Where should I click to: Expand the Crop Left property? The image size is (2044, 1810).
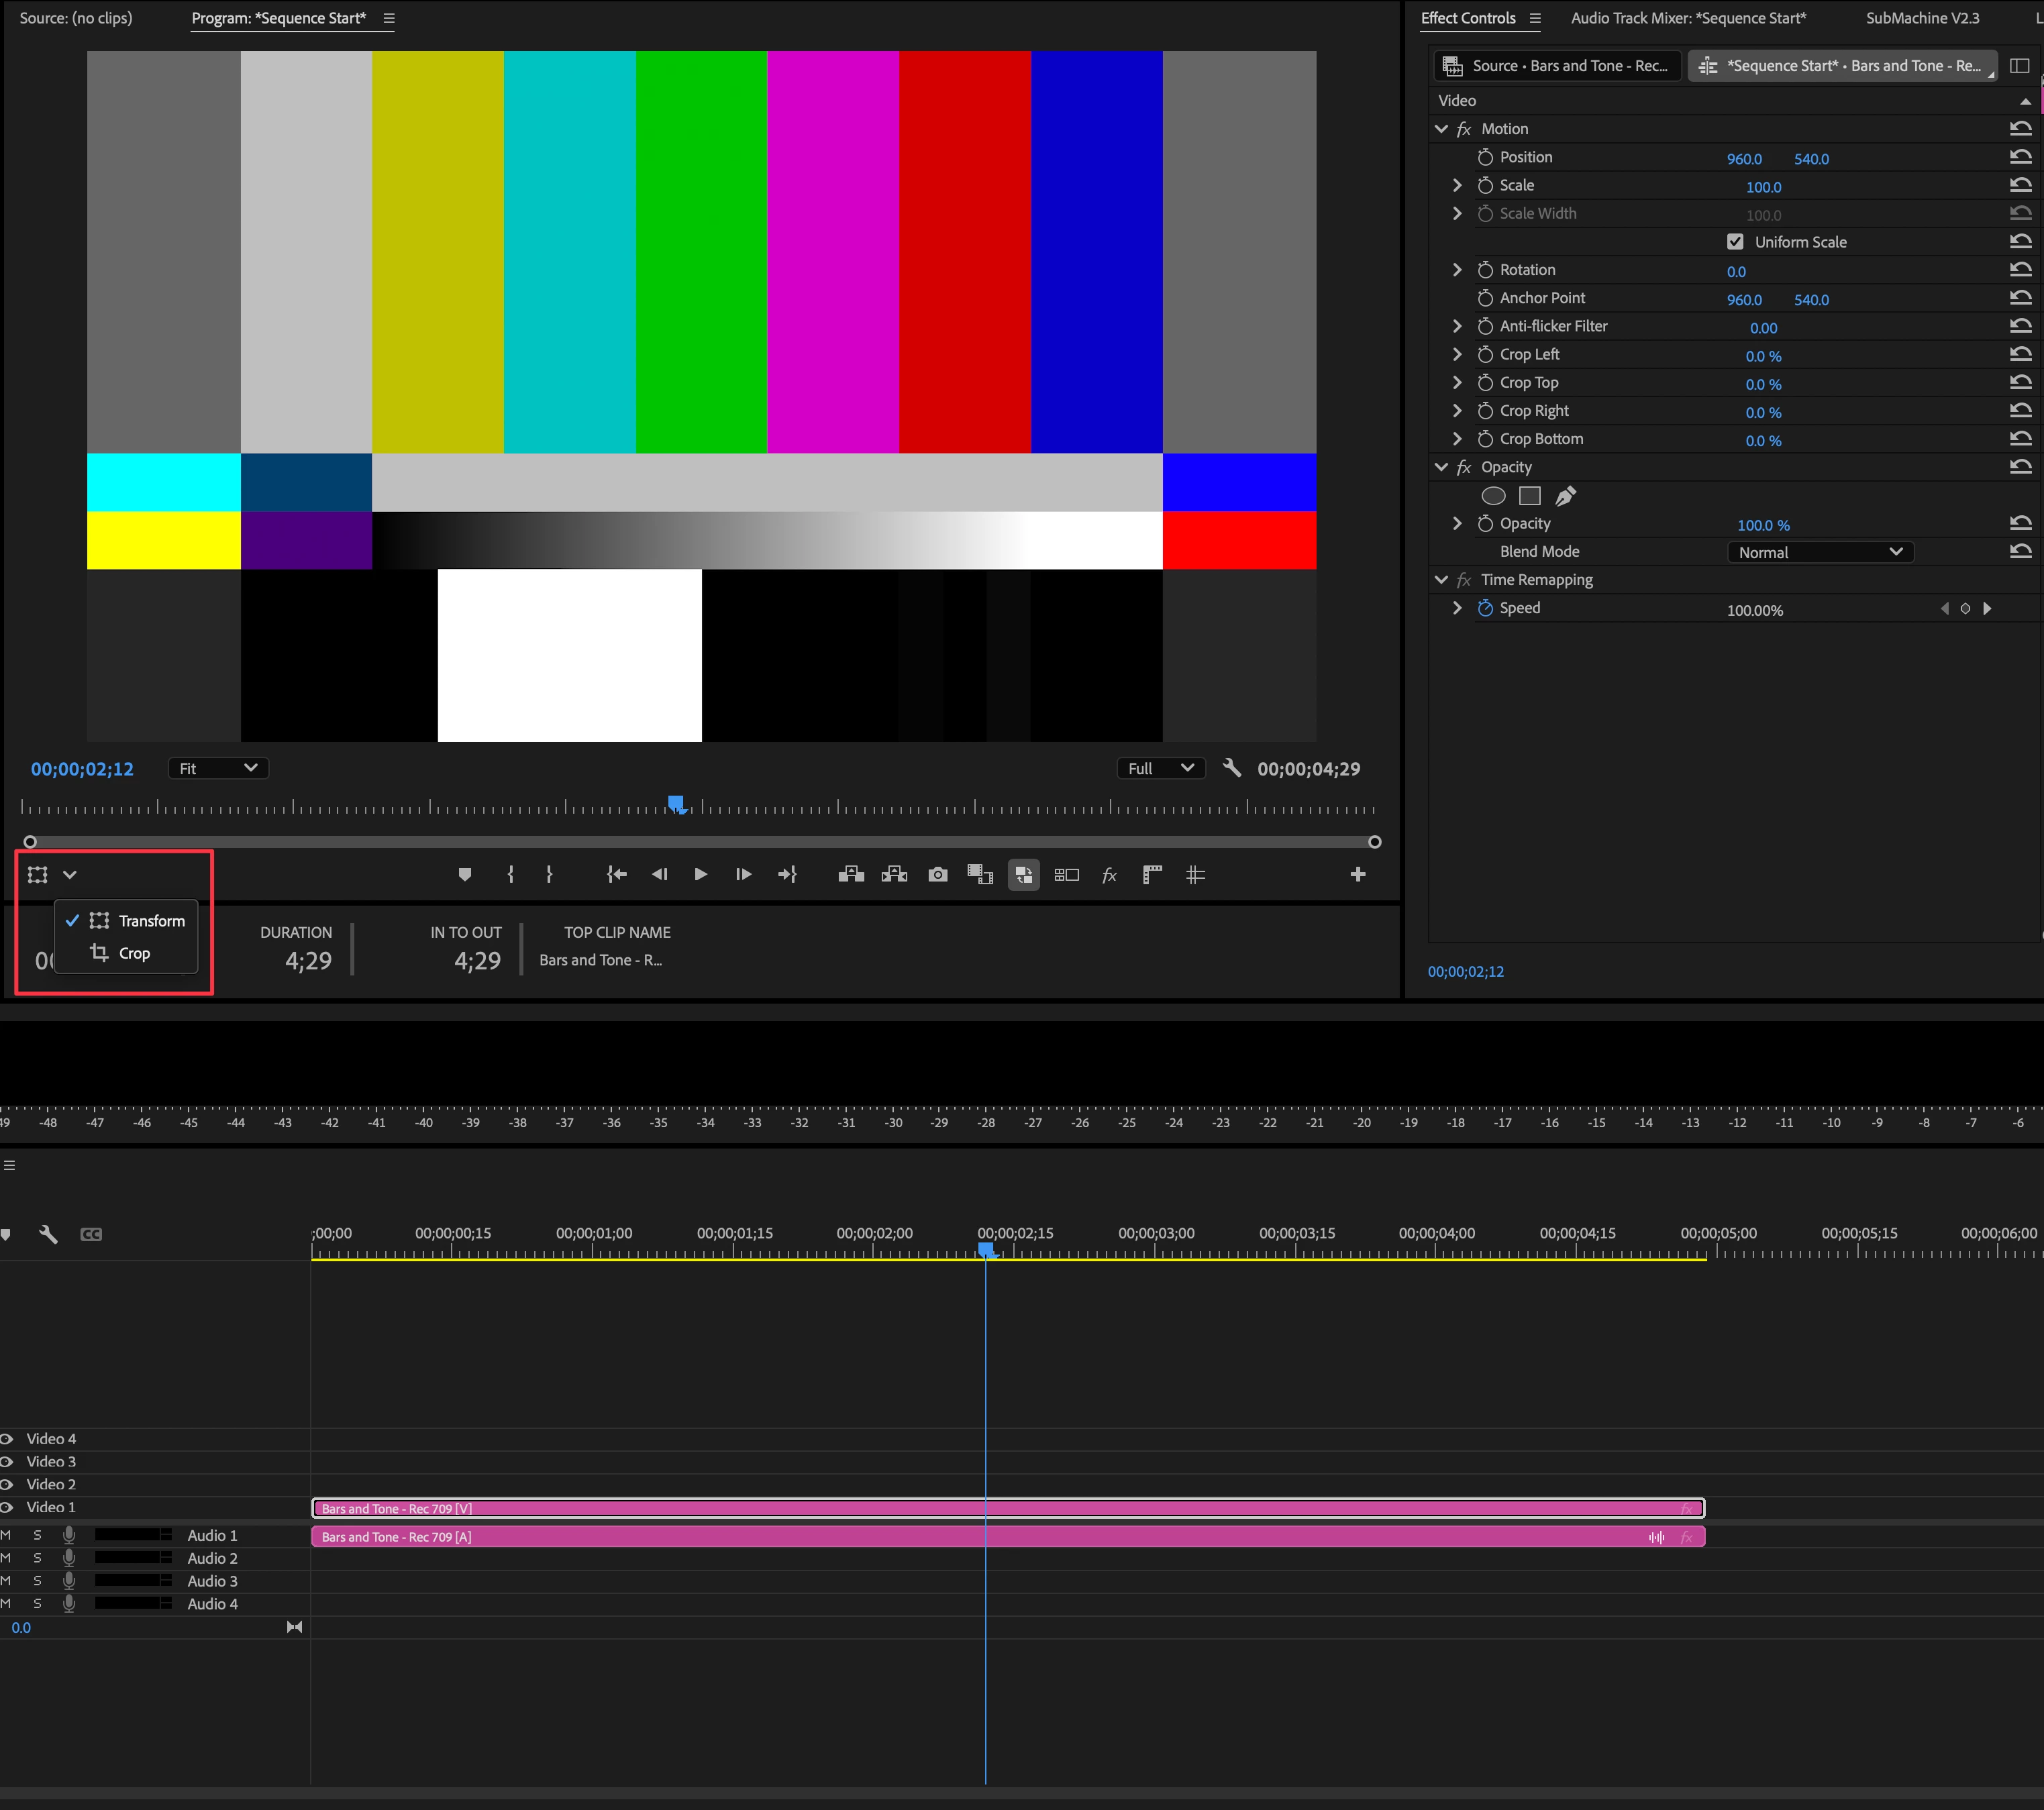(1457, 355)
